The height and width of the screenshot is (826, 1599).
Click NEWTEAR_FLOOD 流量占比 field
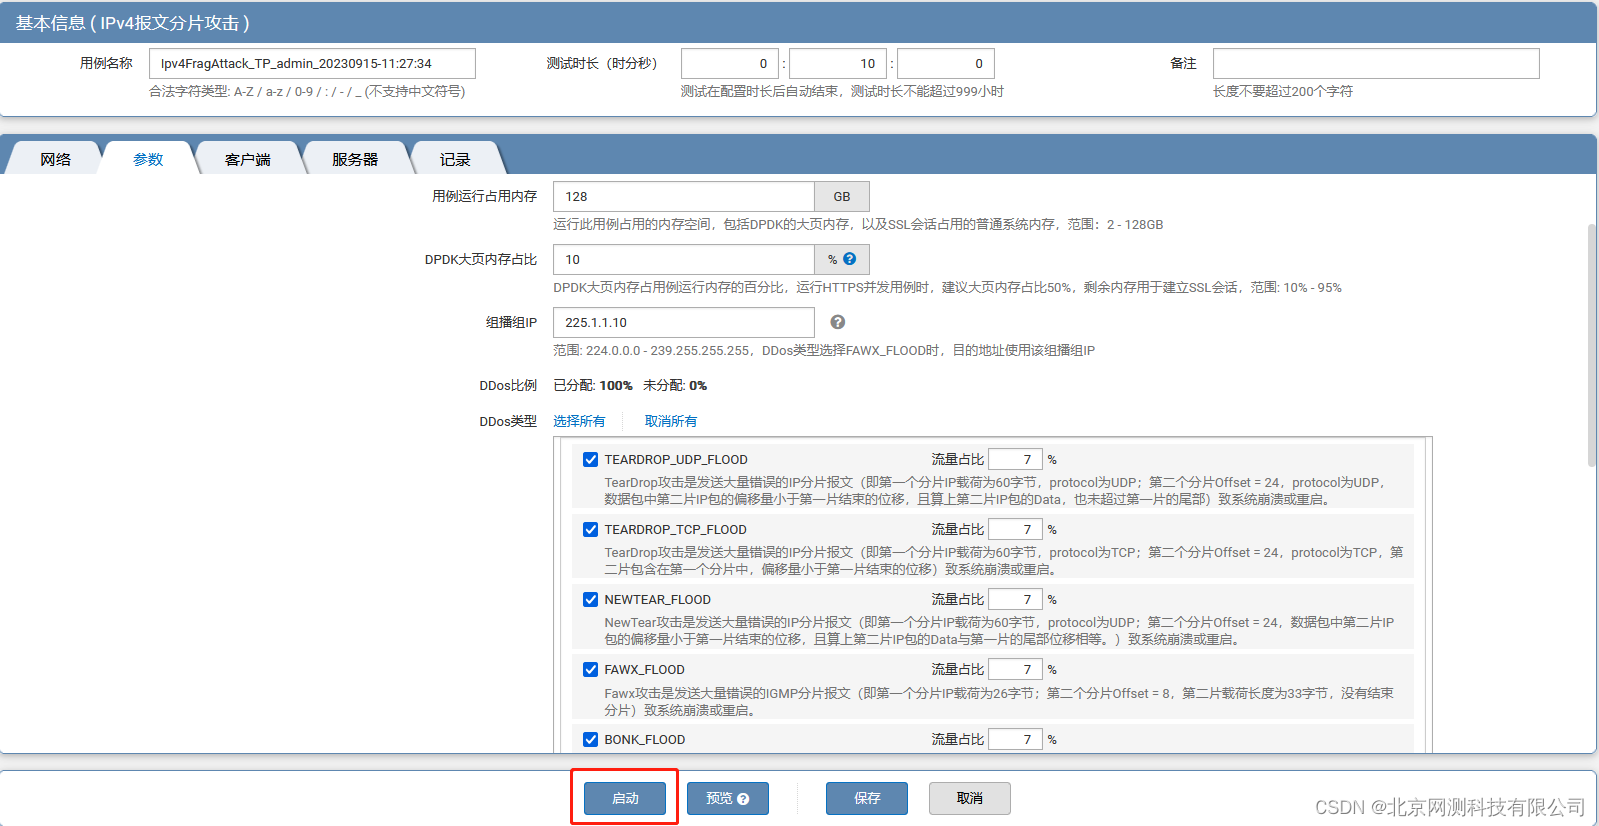click(1015, 599)
